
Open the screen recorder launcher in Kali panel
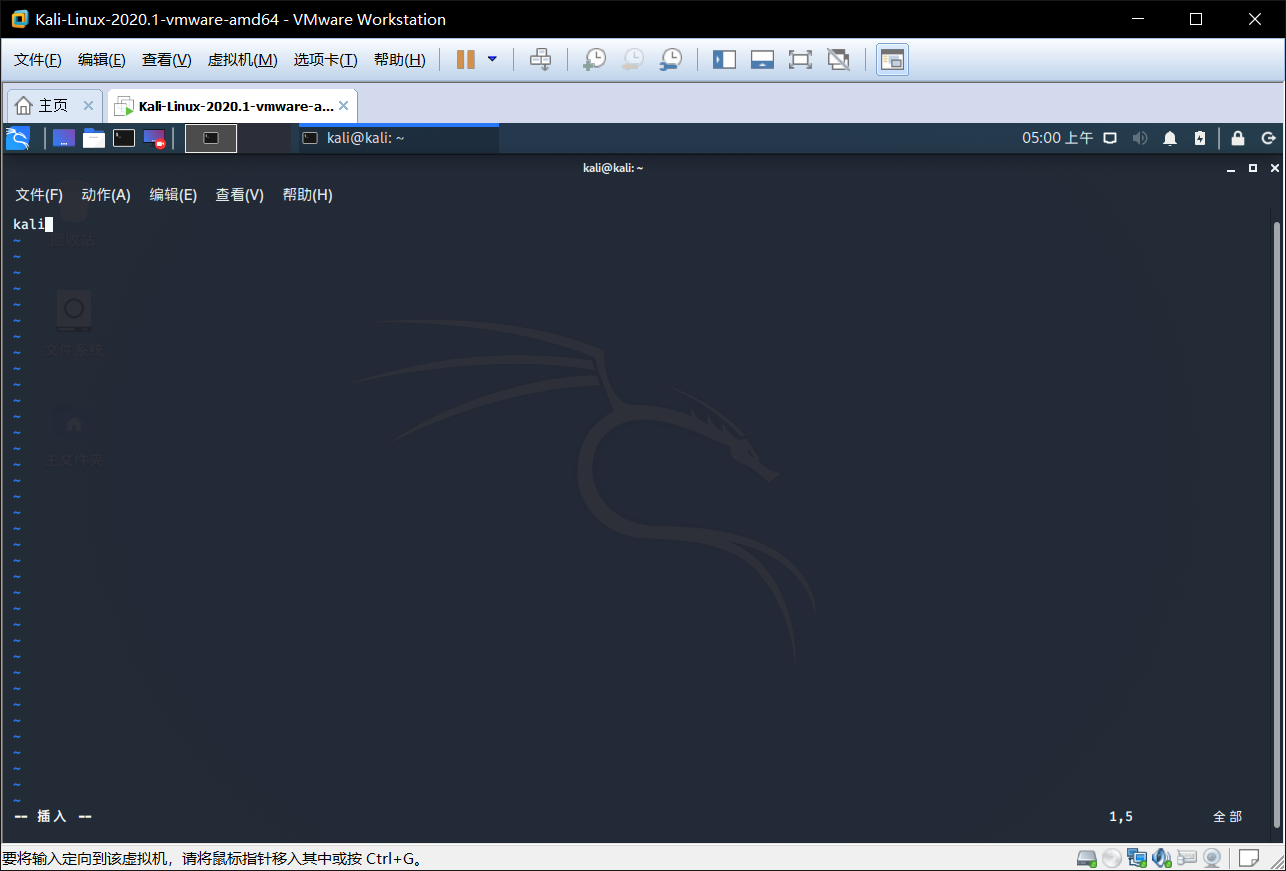coord(154,138)
